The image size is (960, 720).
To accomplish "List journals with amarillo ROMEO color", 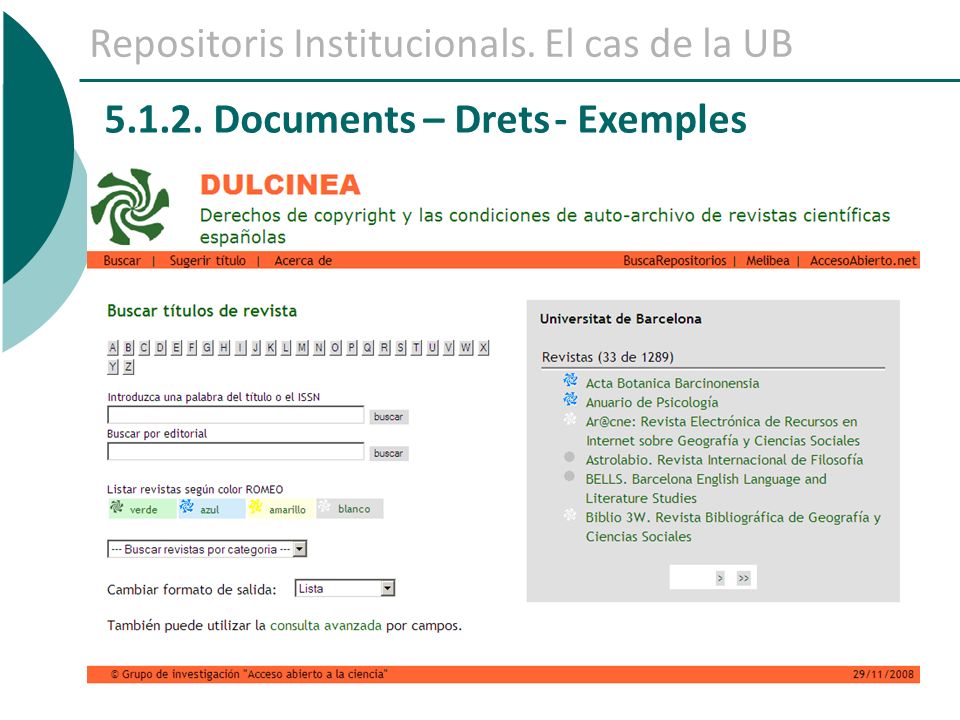I will pos(281,509).
